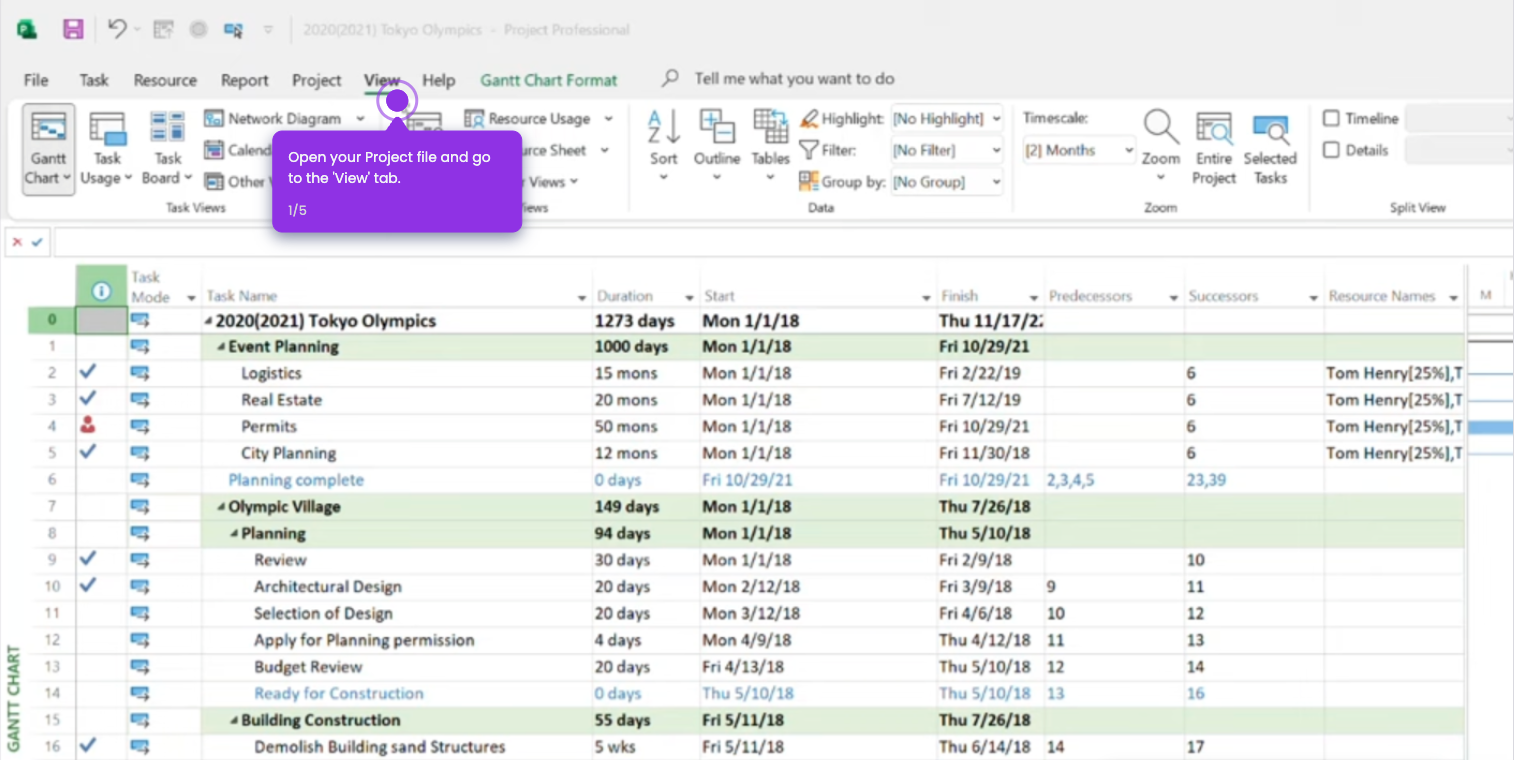Image resolution: width=1514 pixels, height=760 pixels.
Task: Click the Undo arrow icon
Action: click(x=117, y=29)
